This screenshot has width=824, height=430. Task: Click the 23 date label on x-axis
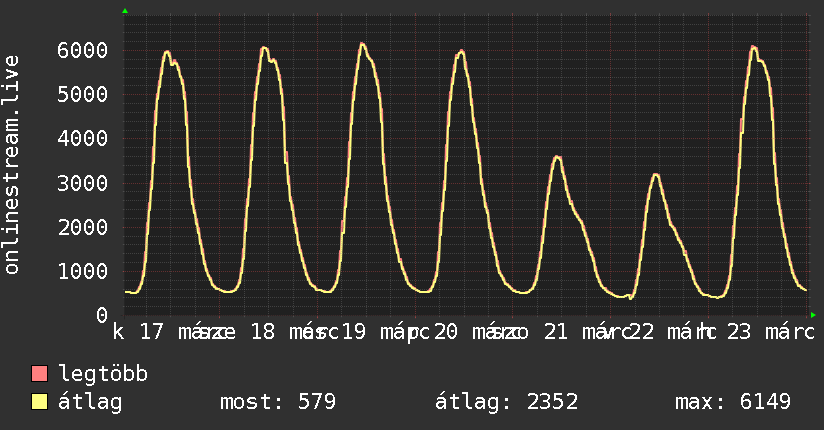739,332
